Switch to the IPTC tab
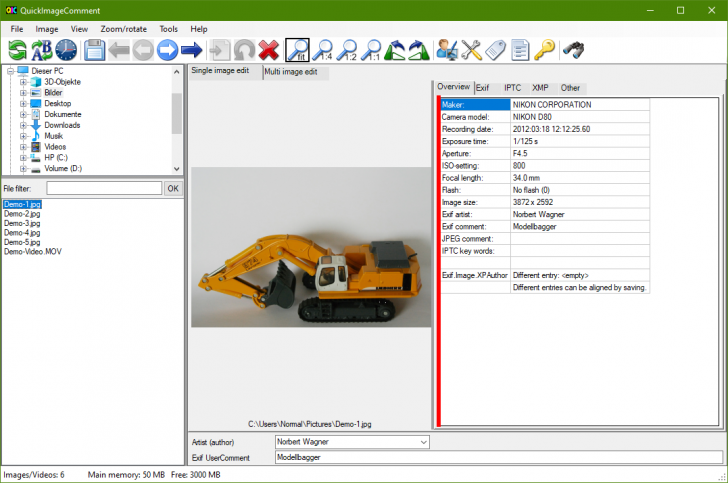728x483 pixels. pos(513,88)
